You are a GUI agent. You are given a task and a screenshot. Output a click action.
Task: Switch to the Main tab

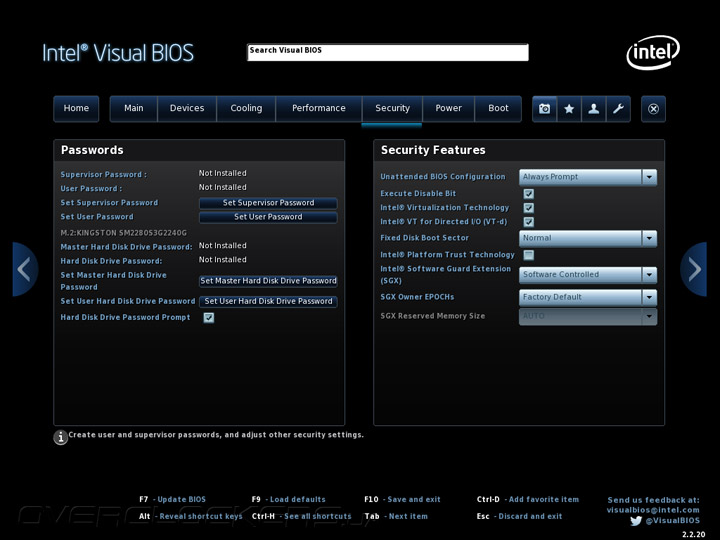134,109
